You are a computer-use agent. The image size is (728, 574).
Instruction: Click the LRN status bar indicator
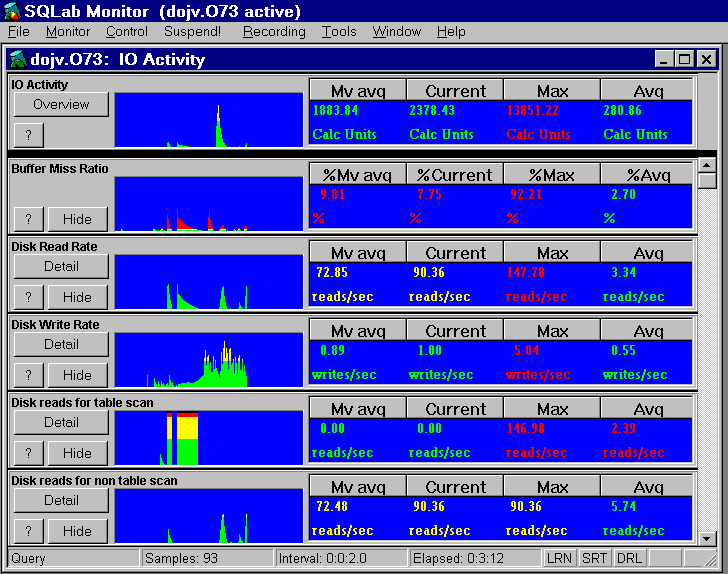[559, 558]
